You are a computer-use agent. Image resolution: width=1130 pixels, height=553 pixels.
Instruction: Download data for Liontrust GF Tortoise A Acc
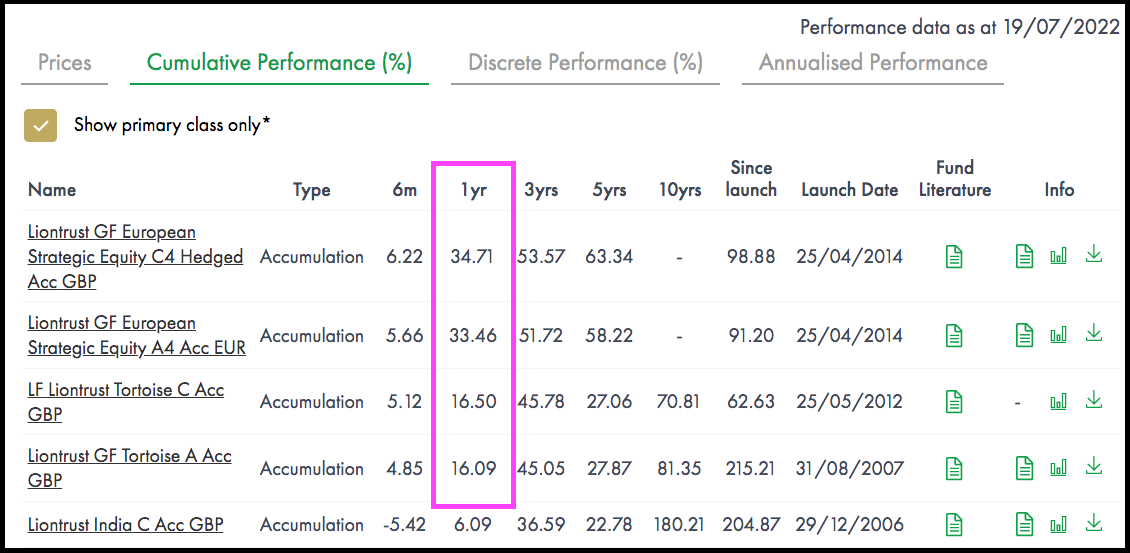pos(1094,465)
